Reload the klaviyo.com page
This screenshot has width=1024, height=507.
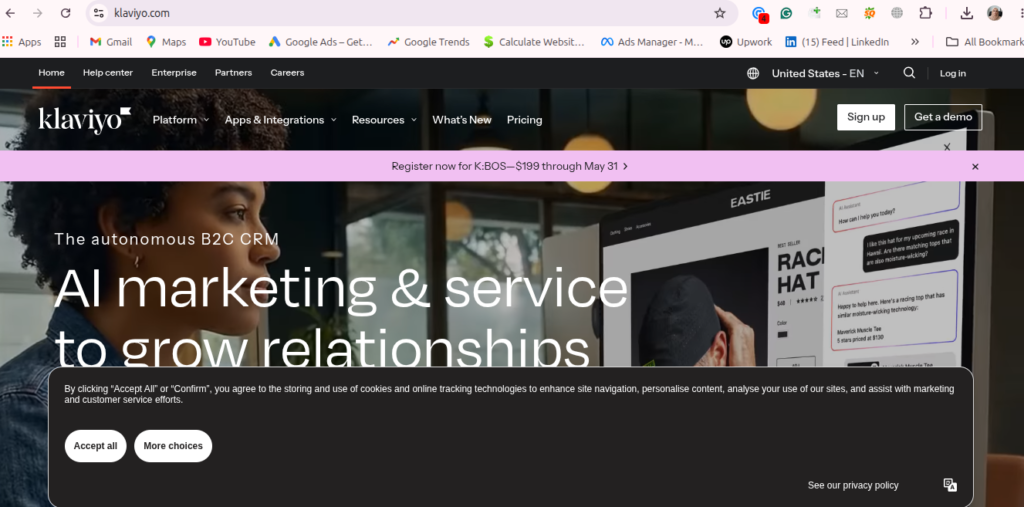coord(65,13)
